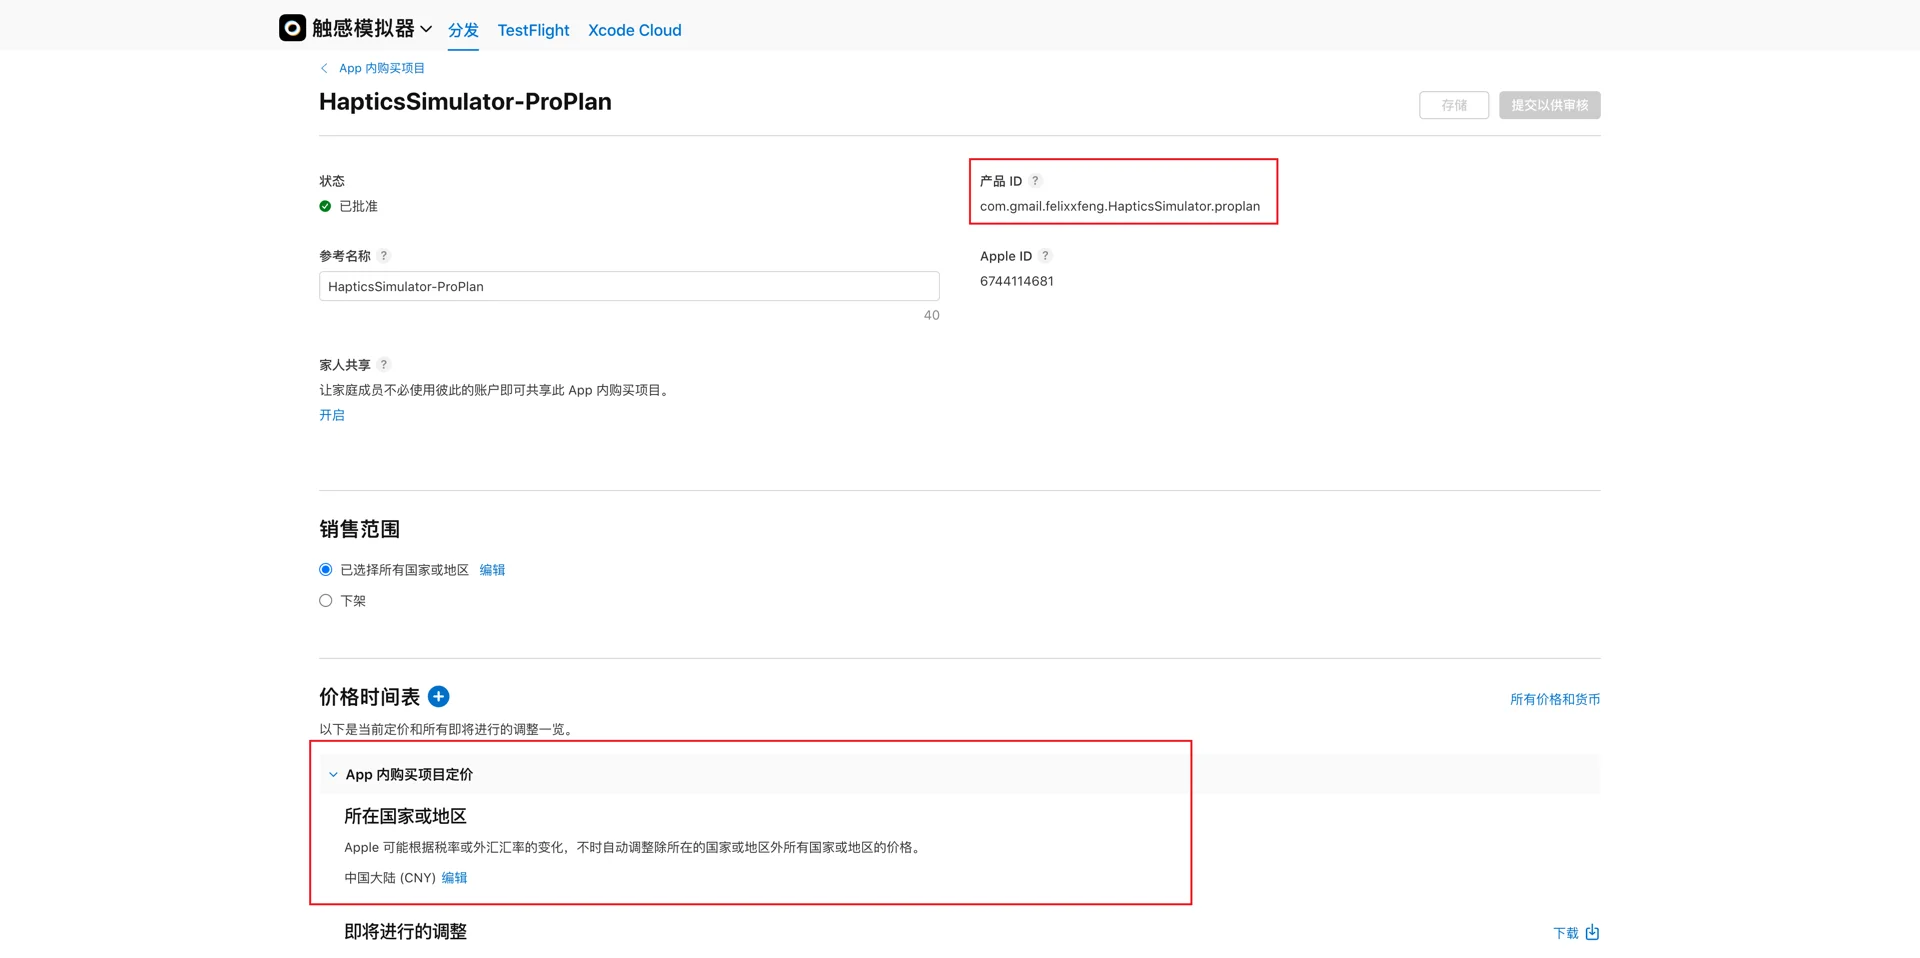The width and height of the screenshot is (1920, 958).
Task: Show help for 参考名称
Action: coord(383,256)
